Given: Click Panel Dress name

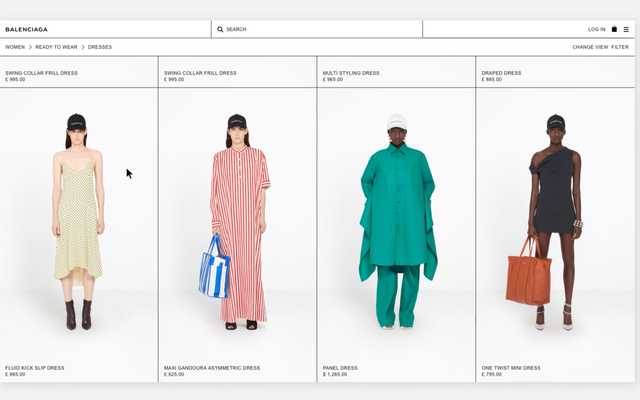Looking at the screenshot, I should point(340,368).
